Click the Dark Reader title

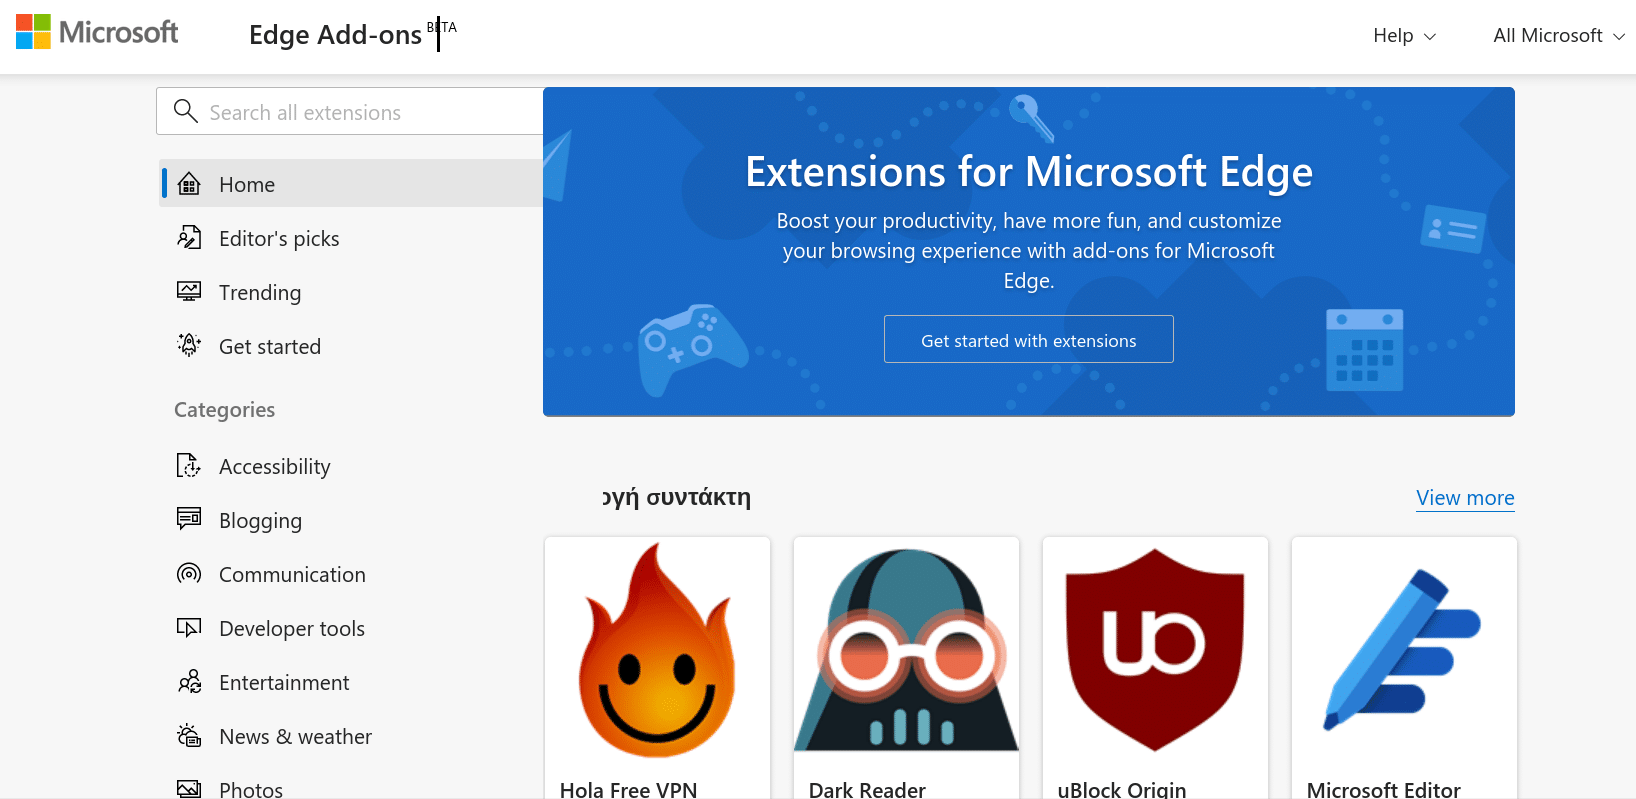[x=867, y=789]
